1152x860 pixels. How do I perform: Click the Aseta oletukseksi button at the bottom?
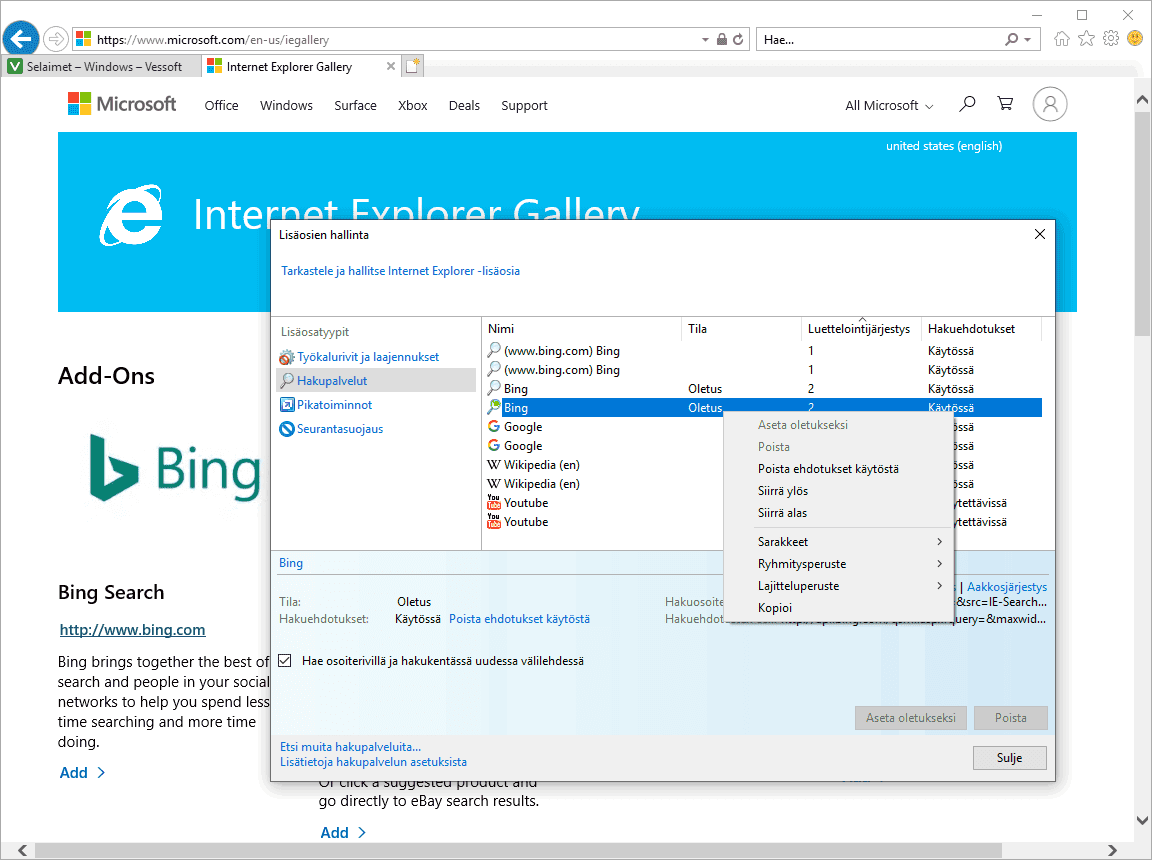(910, 718)
